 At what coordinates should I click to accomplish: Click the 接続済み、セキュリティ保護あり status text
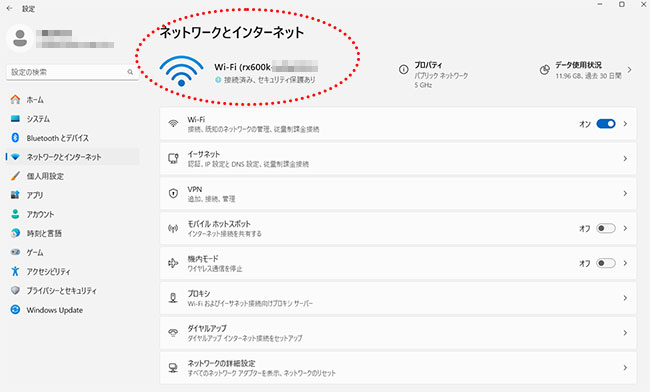(270, 80)
